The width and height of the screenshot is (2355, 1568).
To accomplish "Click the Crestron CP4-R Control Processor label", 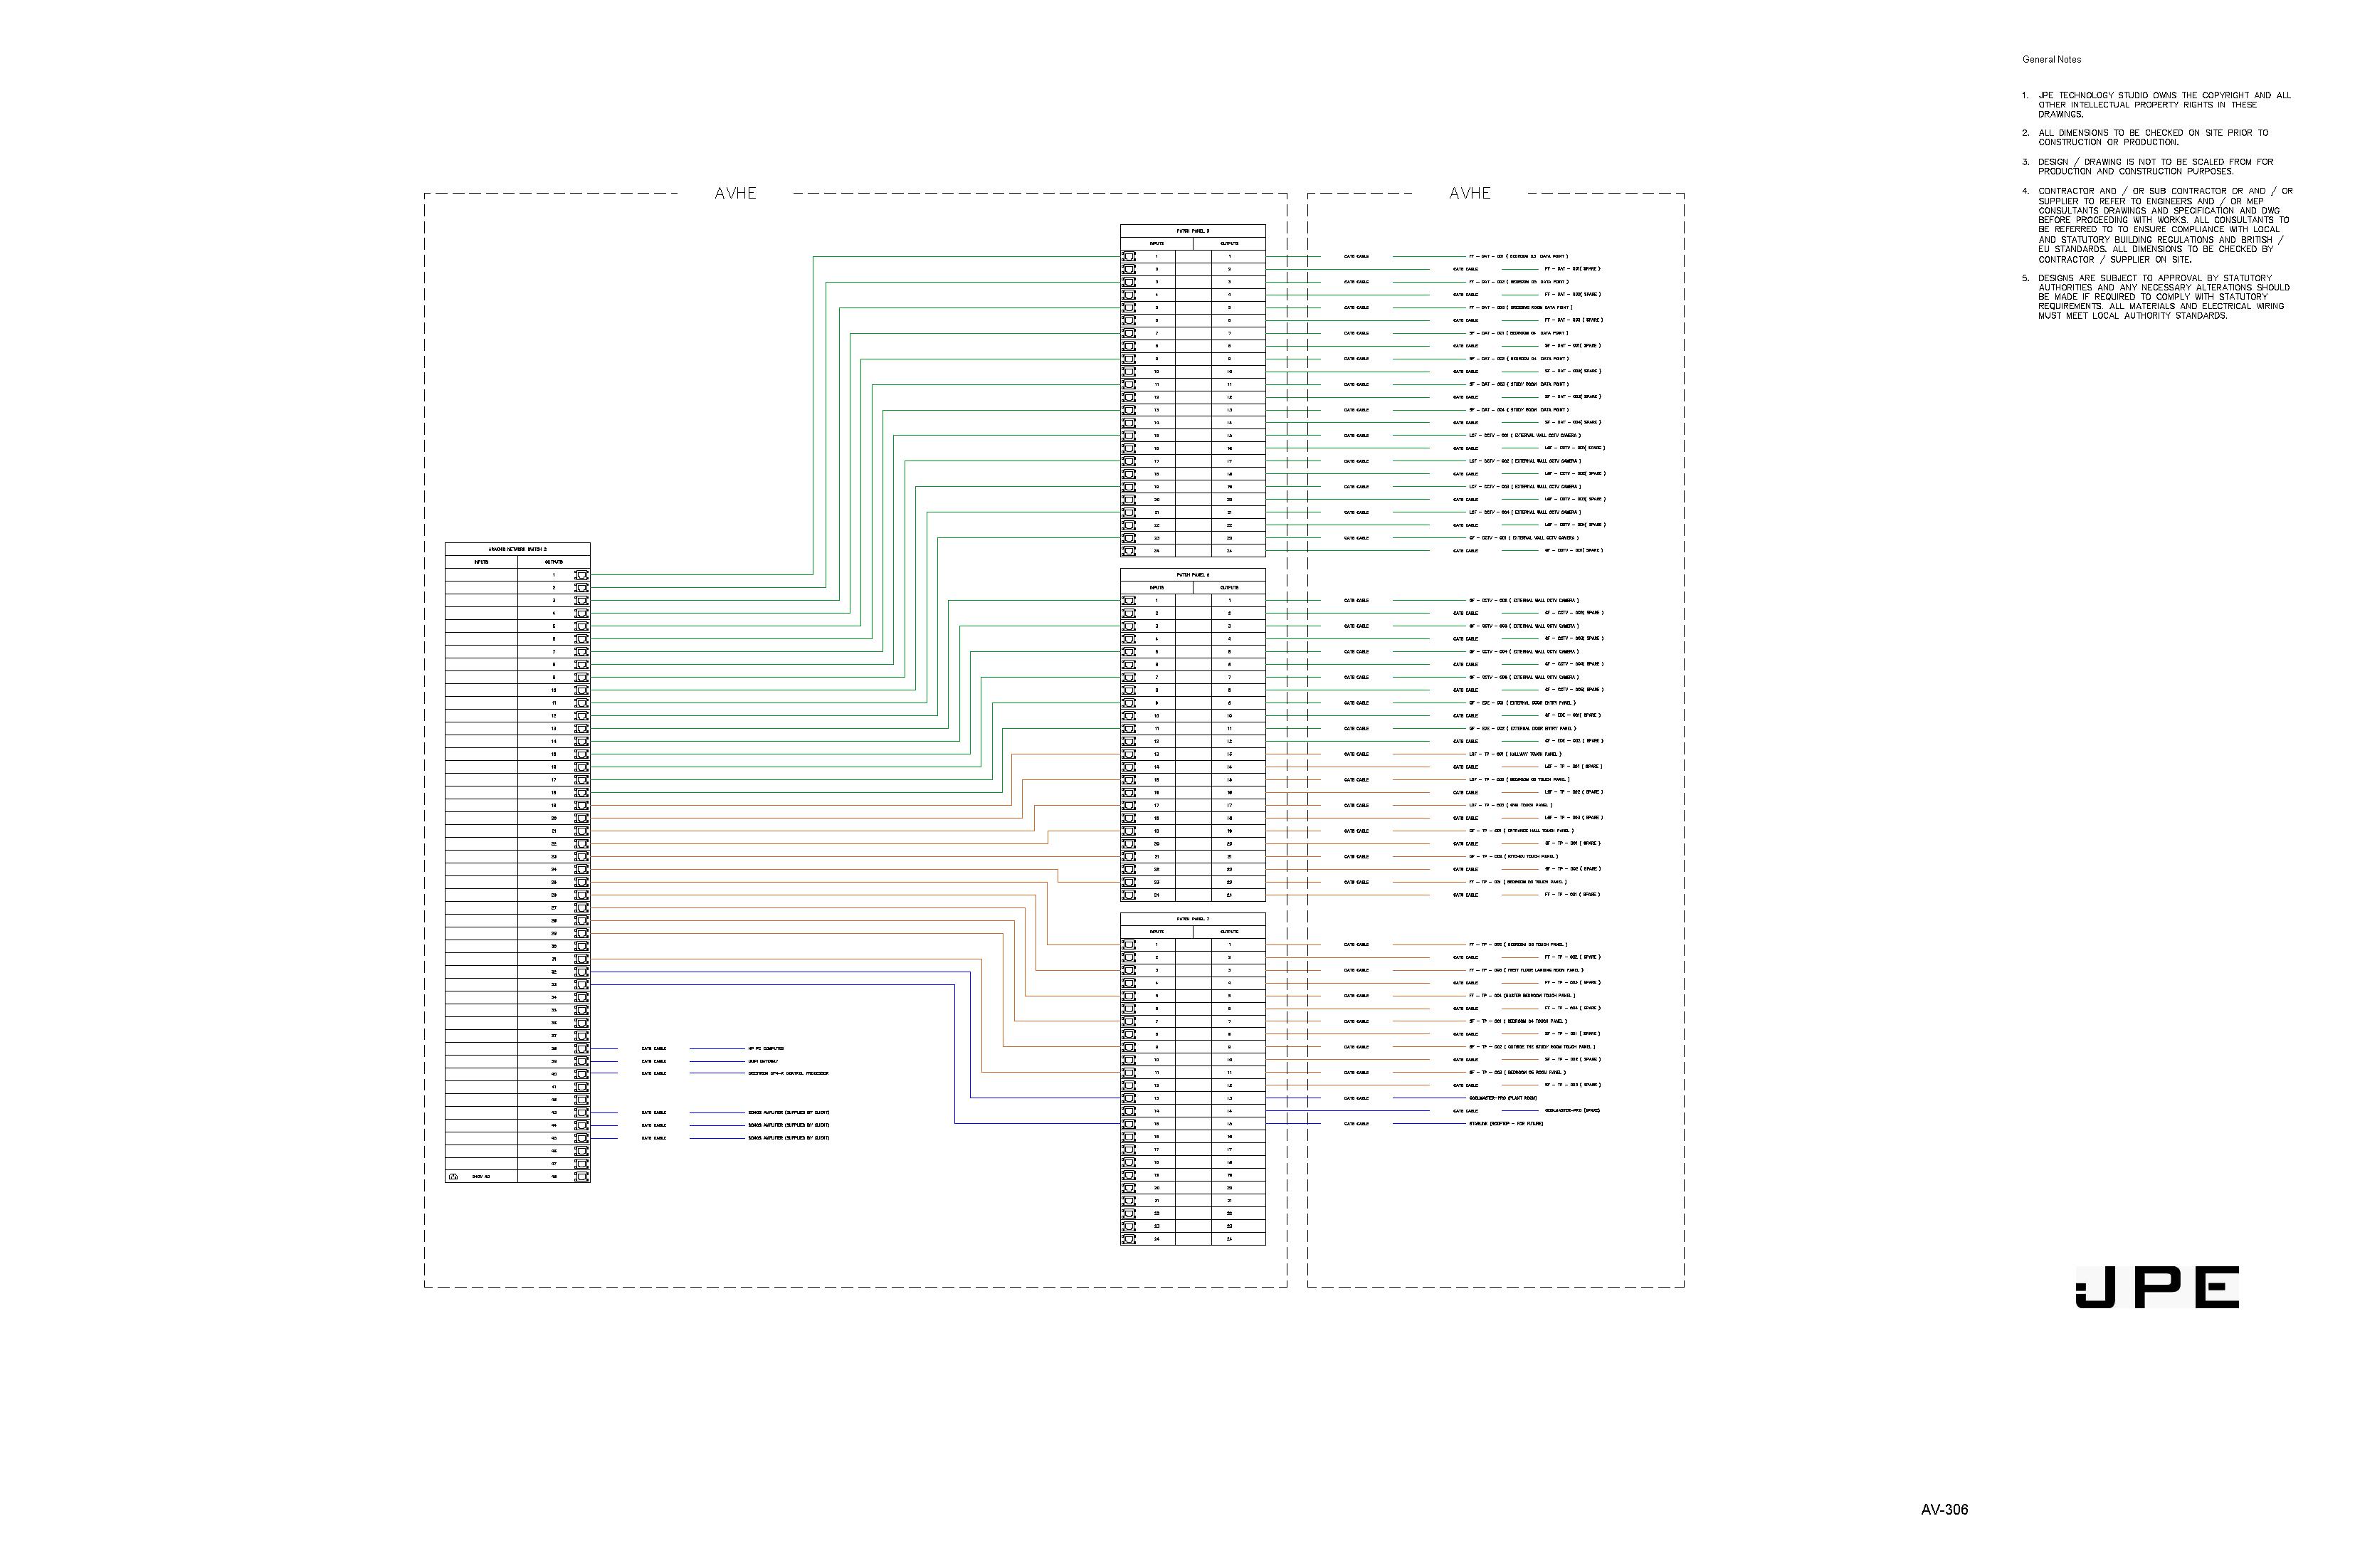I will point(788,1074).
